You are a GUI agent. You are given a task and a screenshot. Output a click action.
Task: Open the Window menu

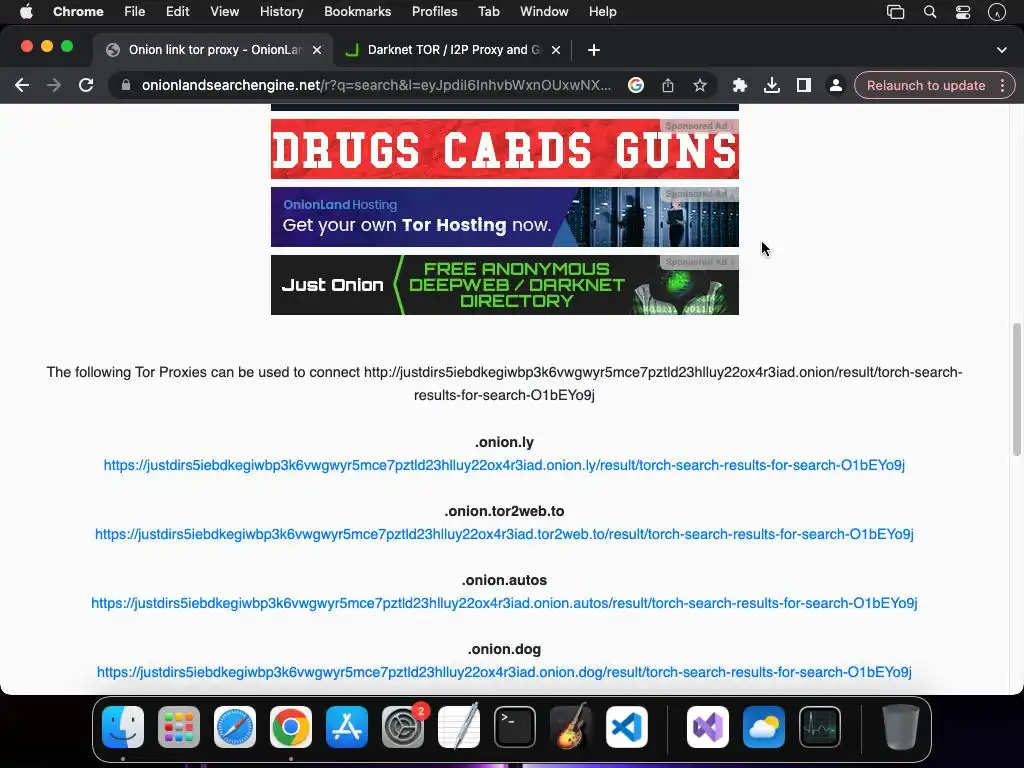pyautogui.click(x=544, y=12)
